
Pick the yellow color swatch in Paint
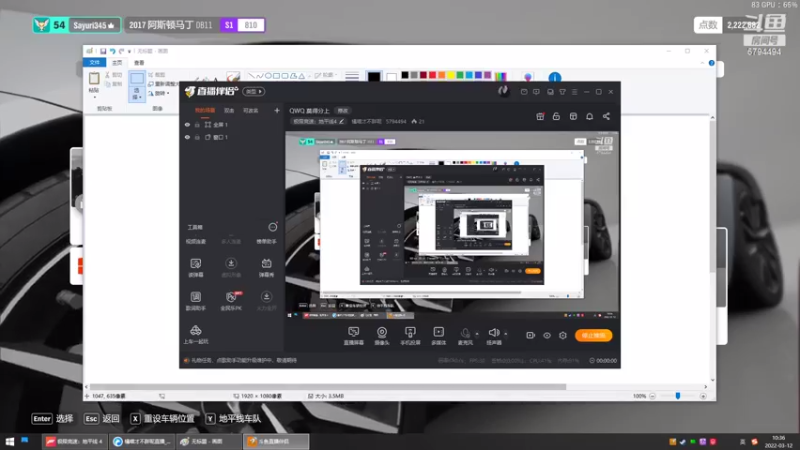click(x=451, y=75)
